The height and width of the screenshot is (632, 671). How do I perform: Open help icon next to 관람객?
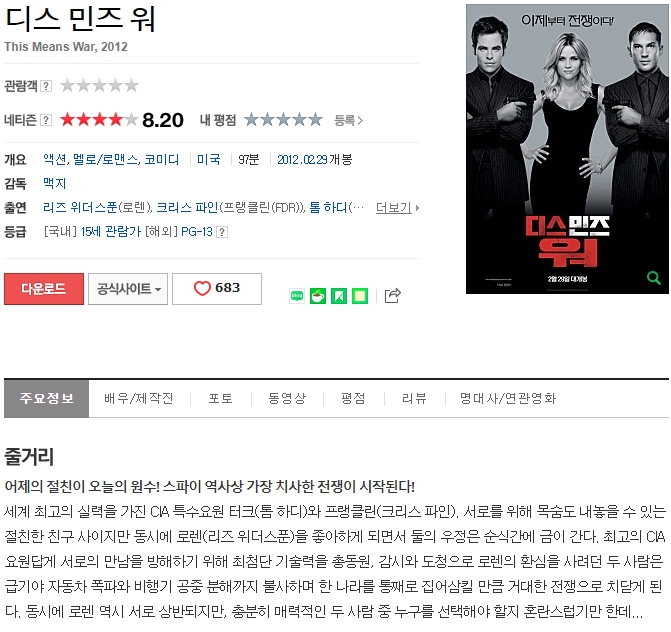46,86
